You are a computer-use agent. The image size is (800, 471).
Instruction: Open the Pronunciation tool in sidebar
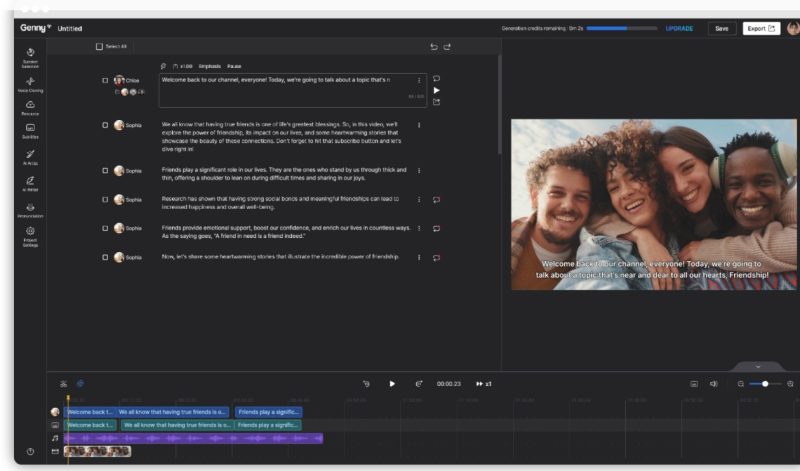click(x=30, y=208)
